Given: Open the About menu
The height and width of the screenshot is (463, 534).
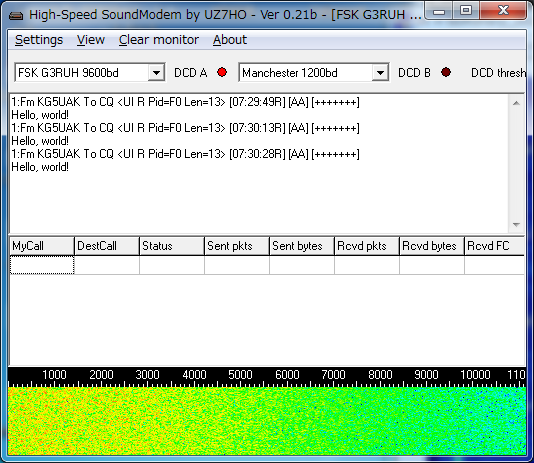Looking at the screenshot, I should click(x=230, y=40).
